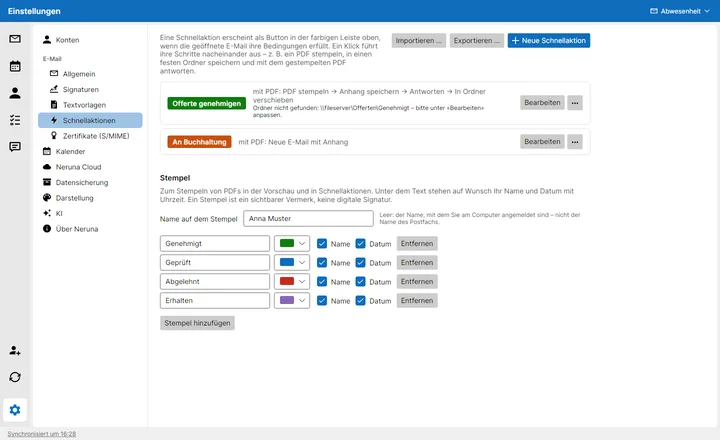Click Bearbeiten for Offerte genehmigen

(x=542, y=103)
